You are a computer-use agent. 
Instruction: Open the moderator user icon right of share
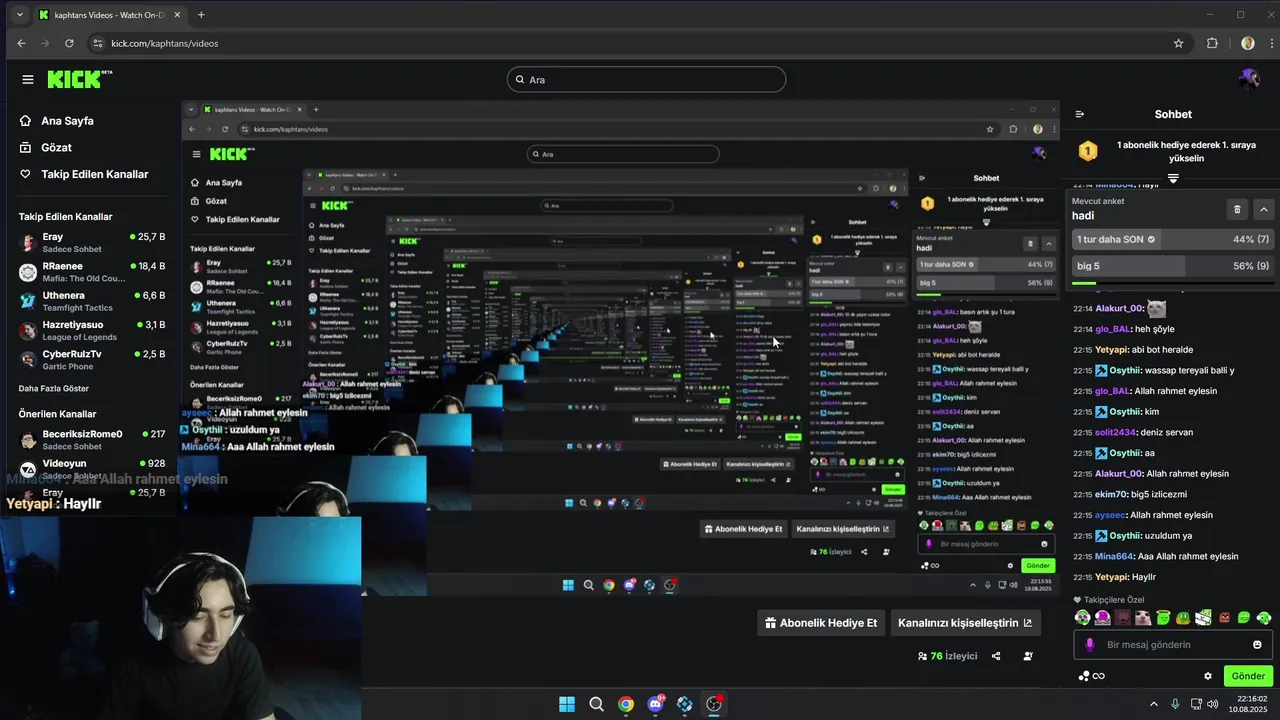click(1028, 656)
